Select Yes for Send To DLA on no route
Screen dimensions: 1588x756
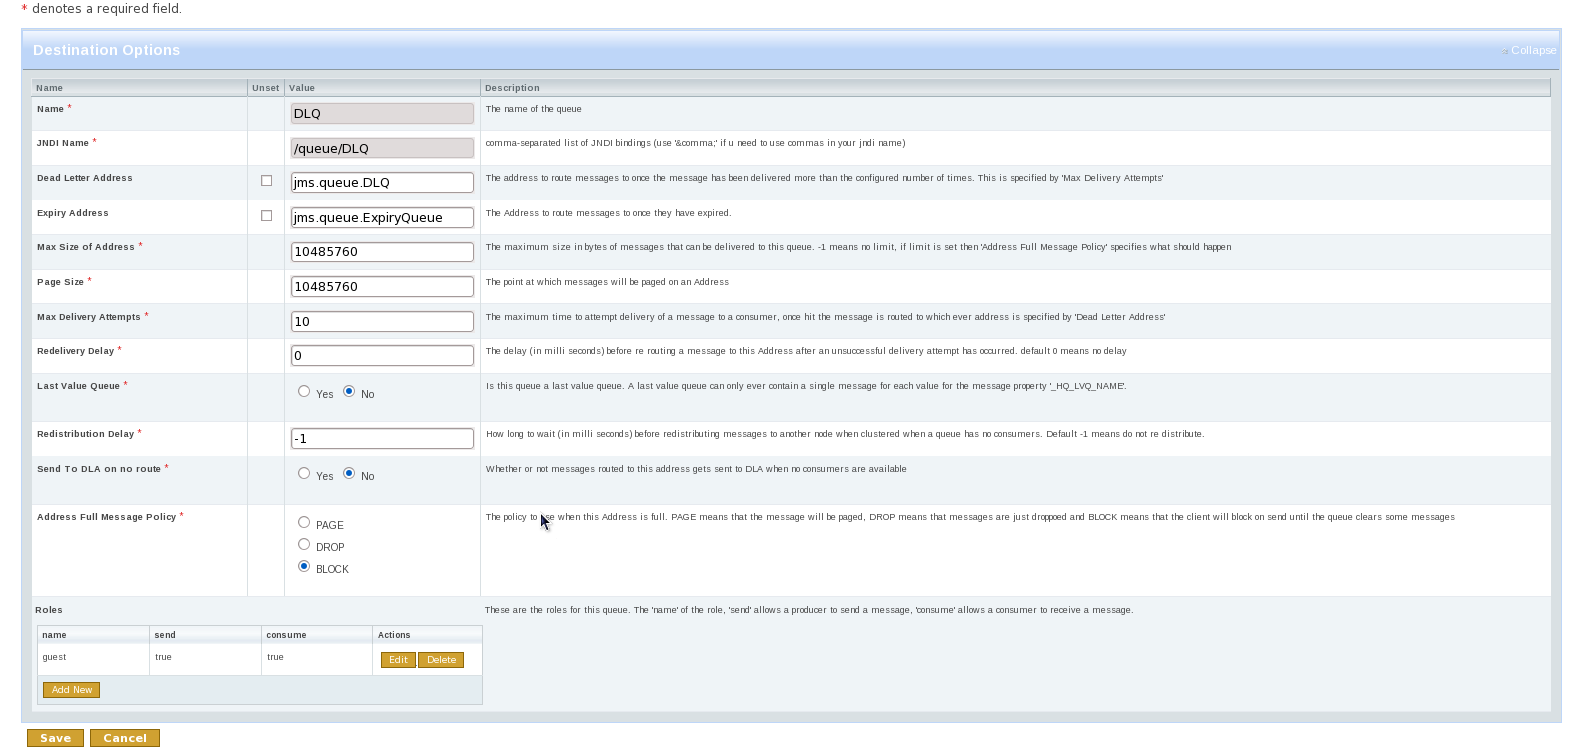(304, 474)
